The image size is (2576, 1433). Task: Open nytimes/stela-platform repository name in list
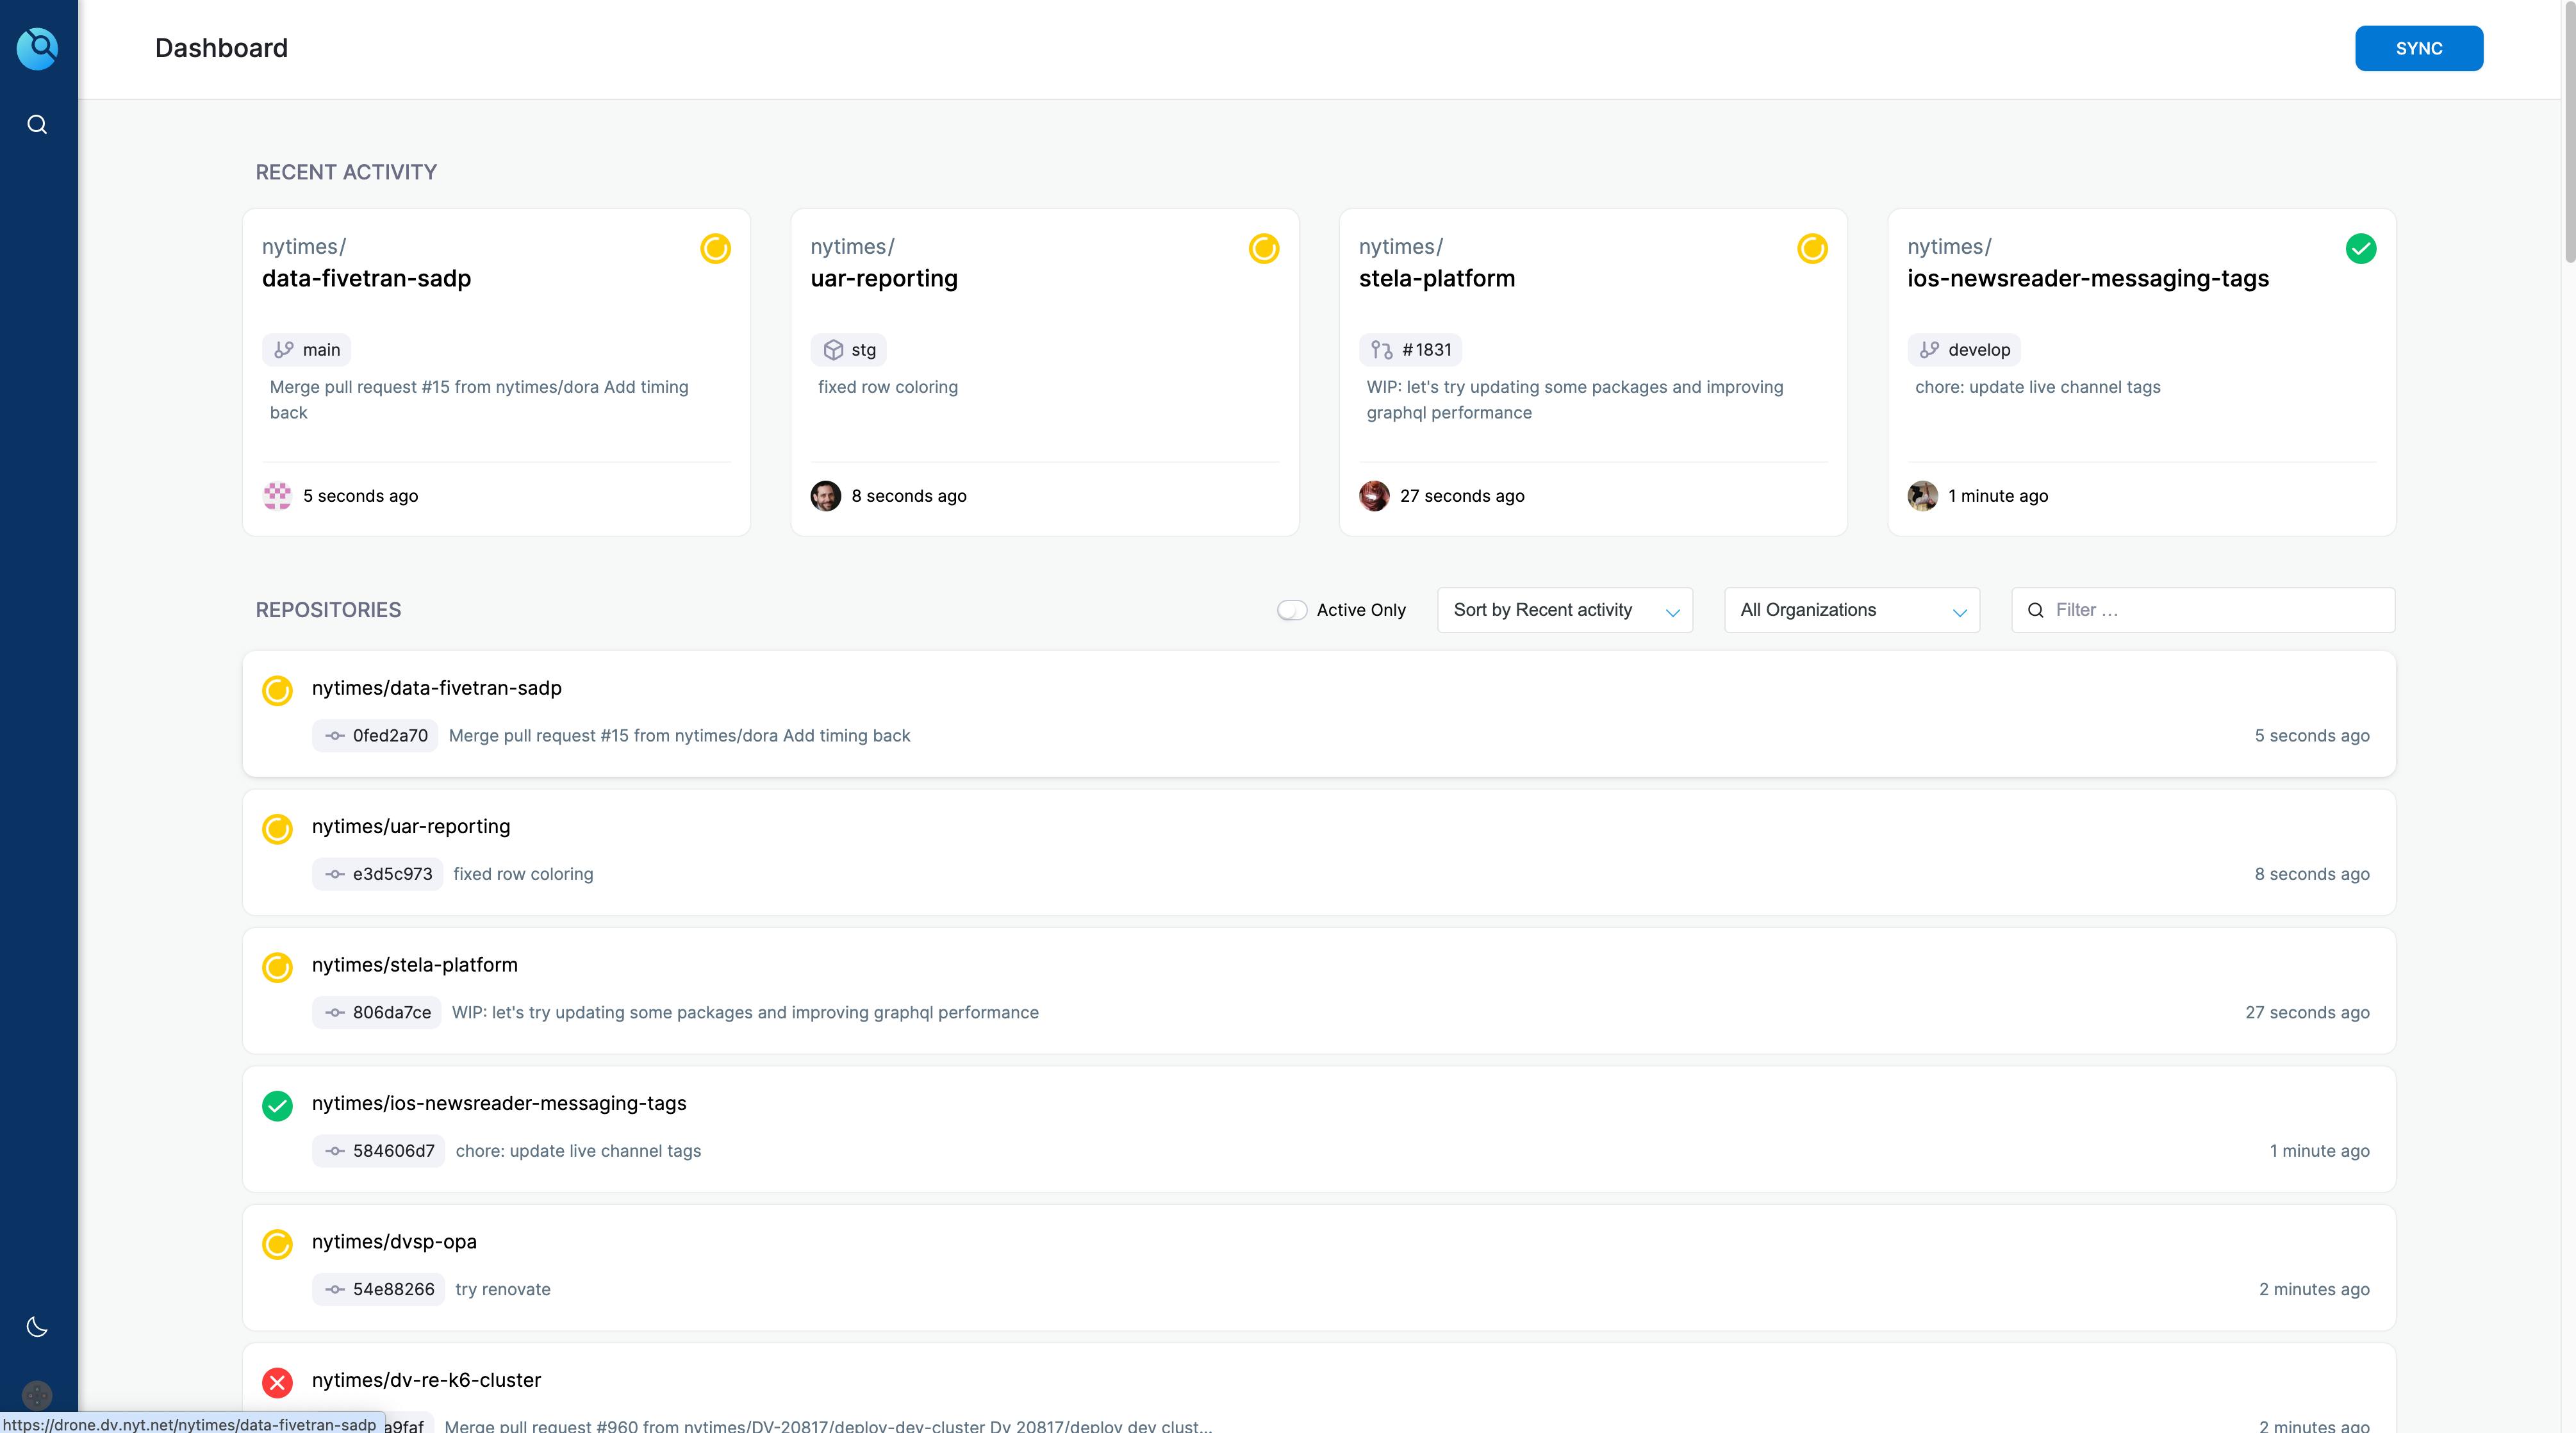(415, 965)
